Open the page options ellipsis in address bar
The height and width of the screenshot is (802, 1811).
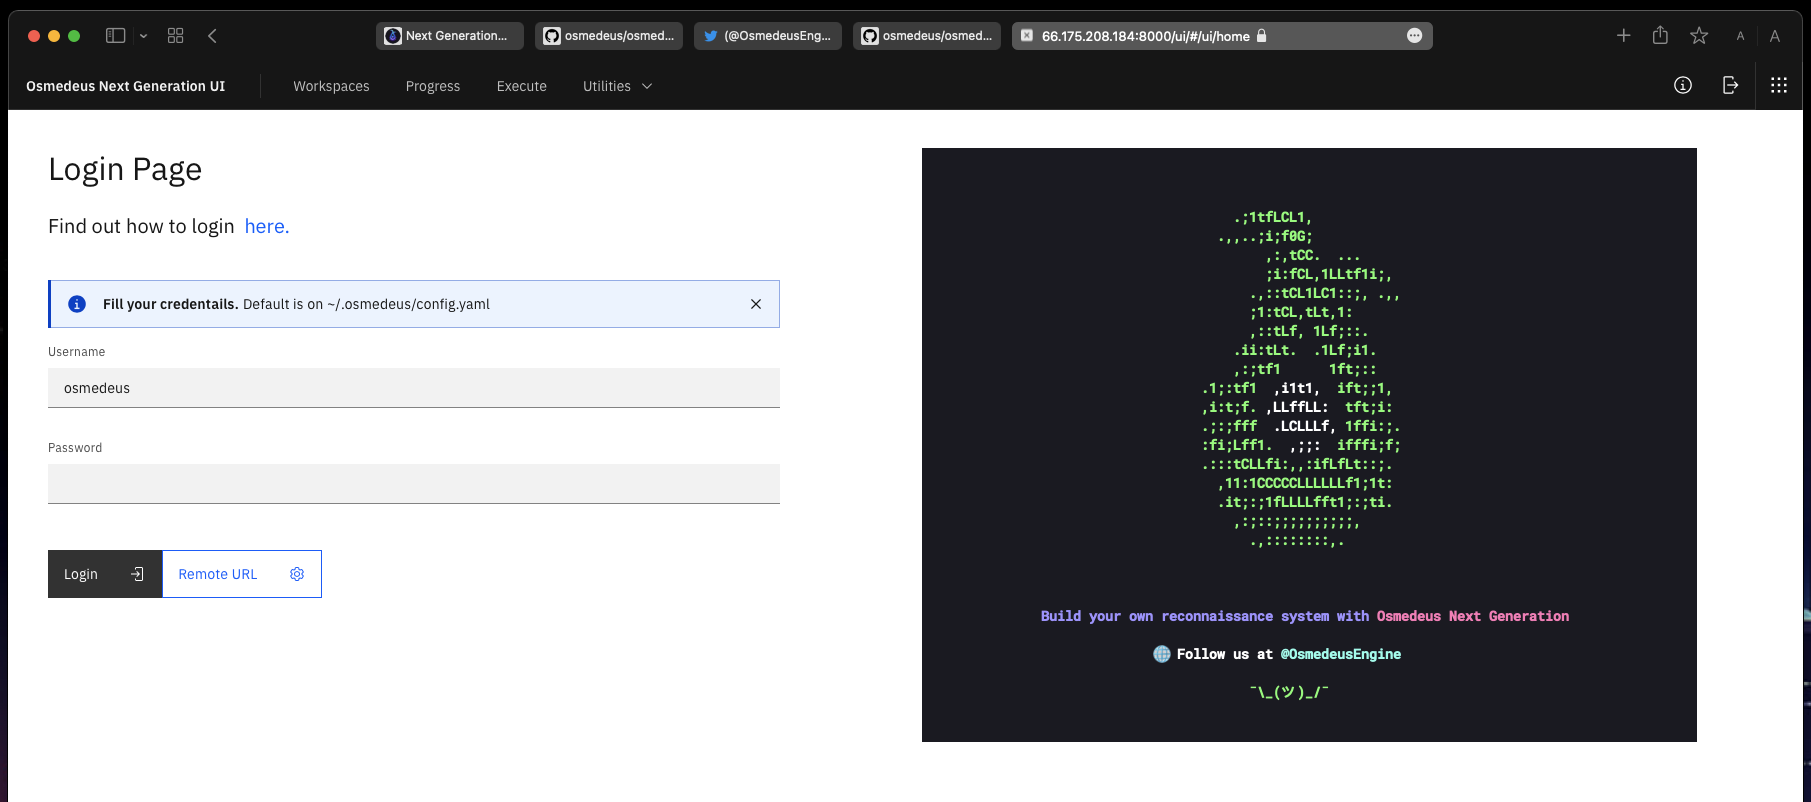(x=1414, y=36)
